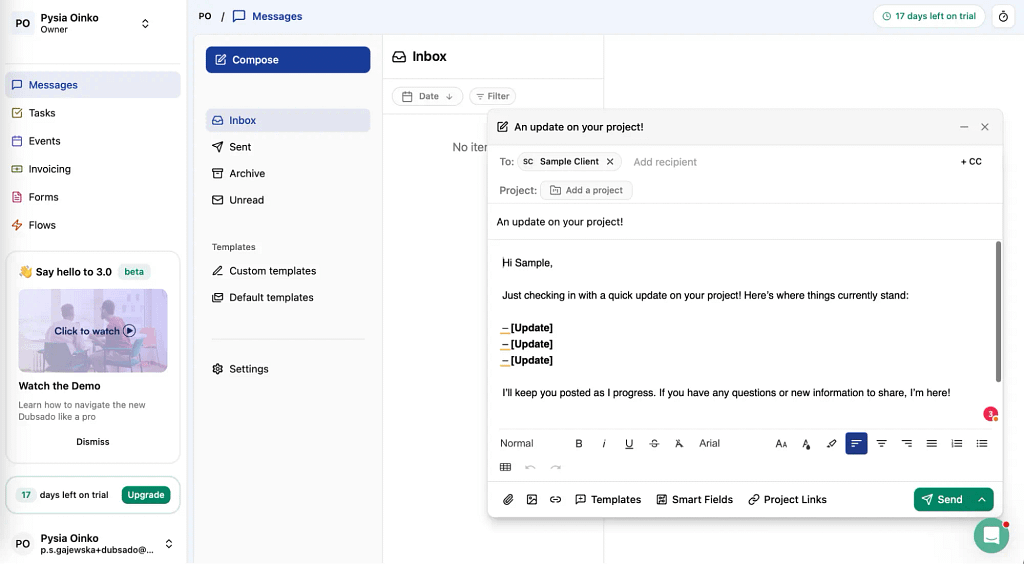Click the 17 days left on trial badge
1024x564 pixels.
[x=929, y=16]
